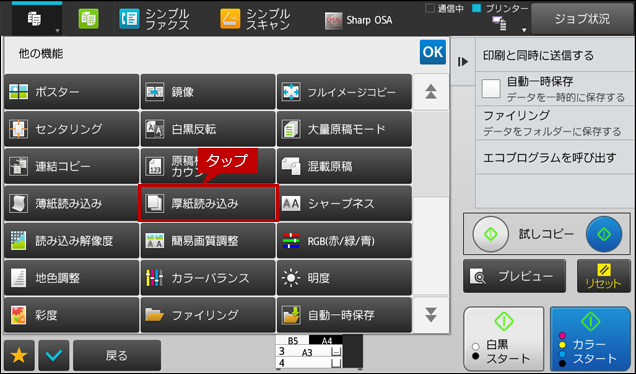Jump down with double down arrow
The width and height of the screenshot is (636, 374).
pyautogui.click(x=431, y=315)
